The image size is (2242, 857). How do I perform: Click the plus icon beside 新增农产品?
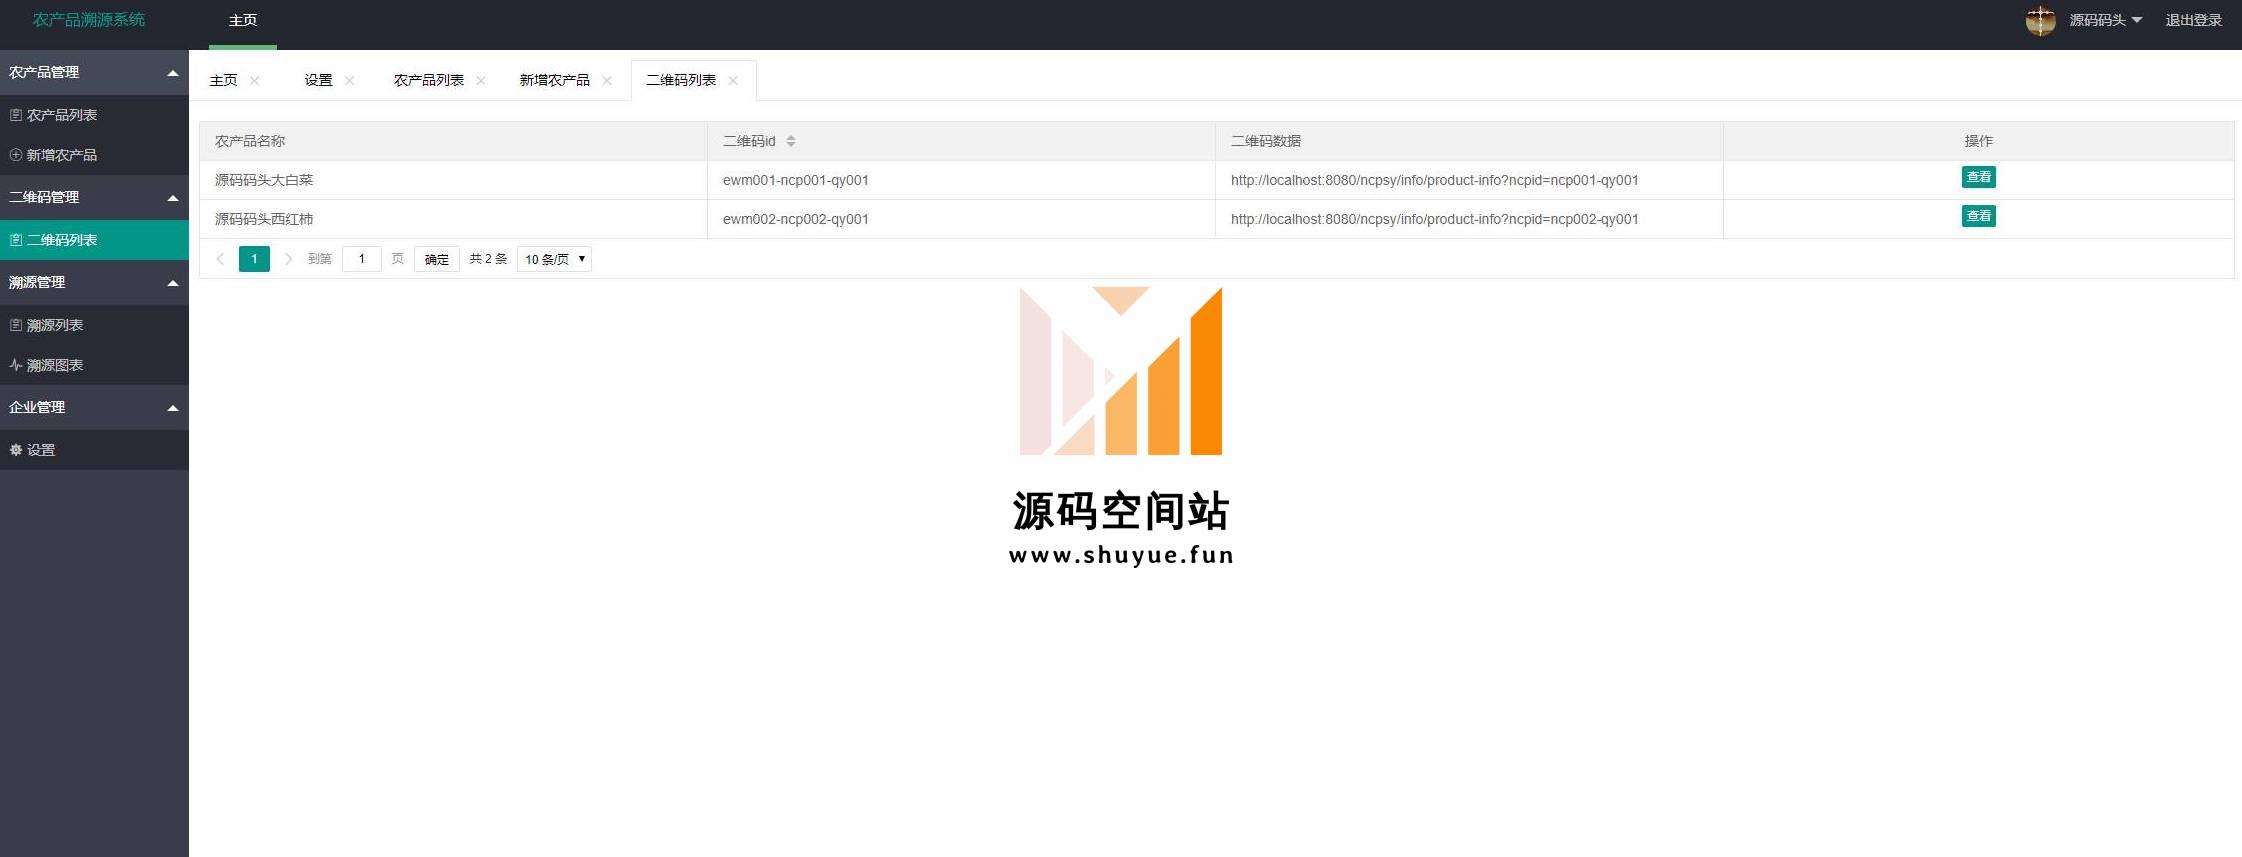[16, 155]
